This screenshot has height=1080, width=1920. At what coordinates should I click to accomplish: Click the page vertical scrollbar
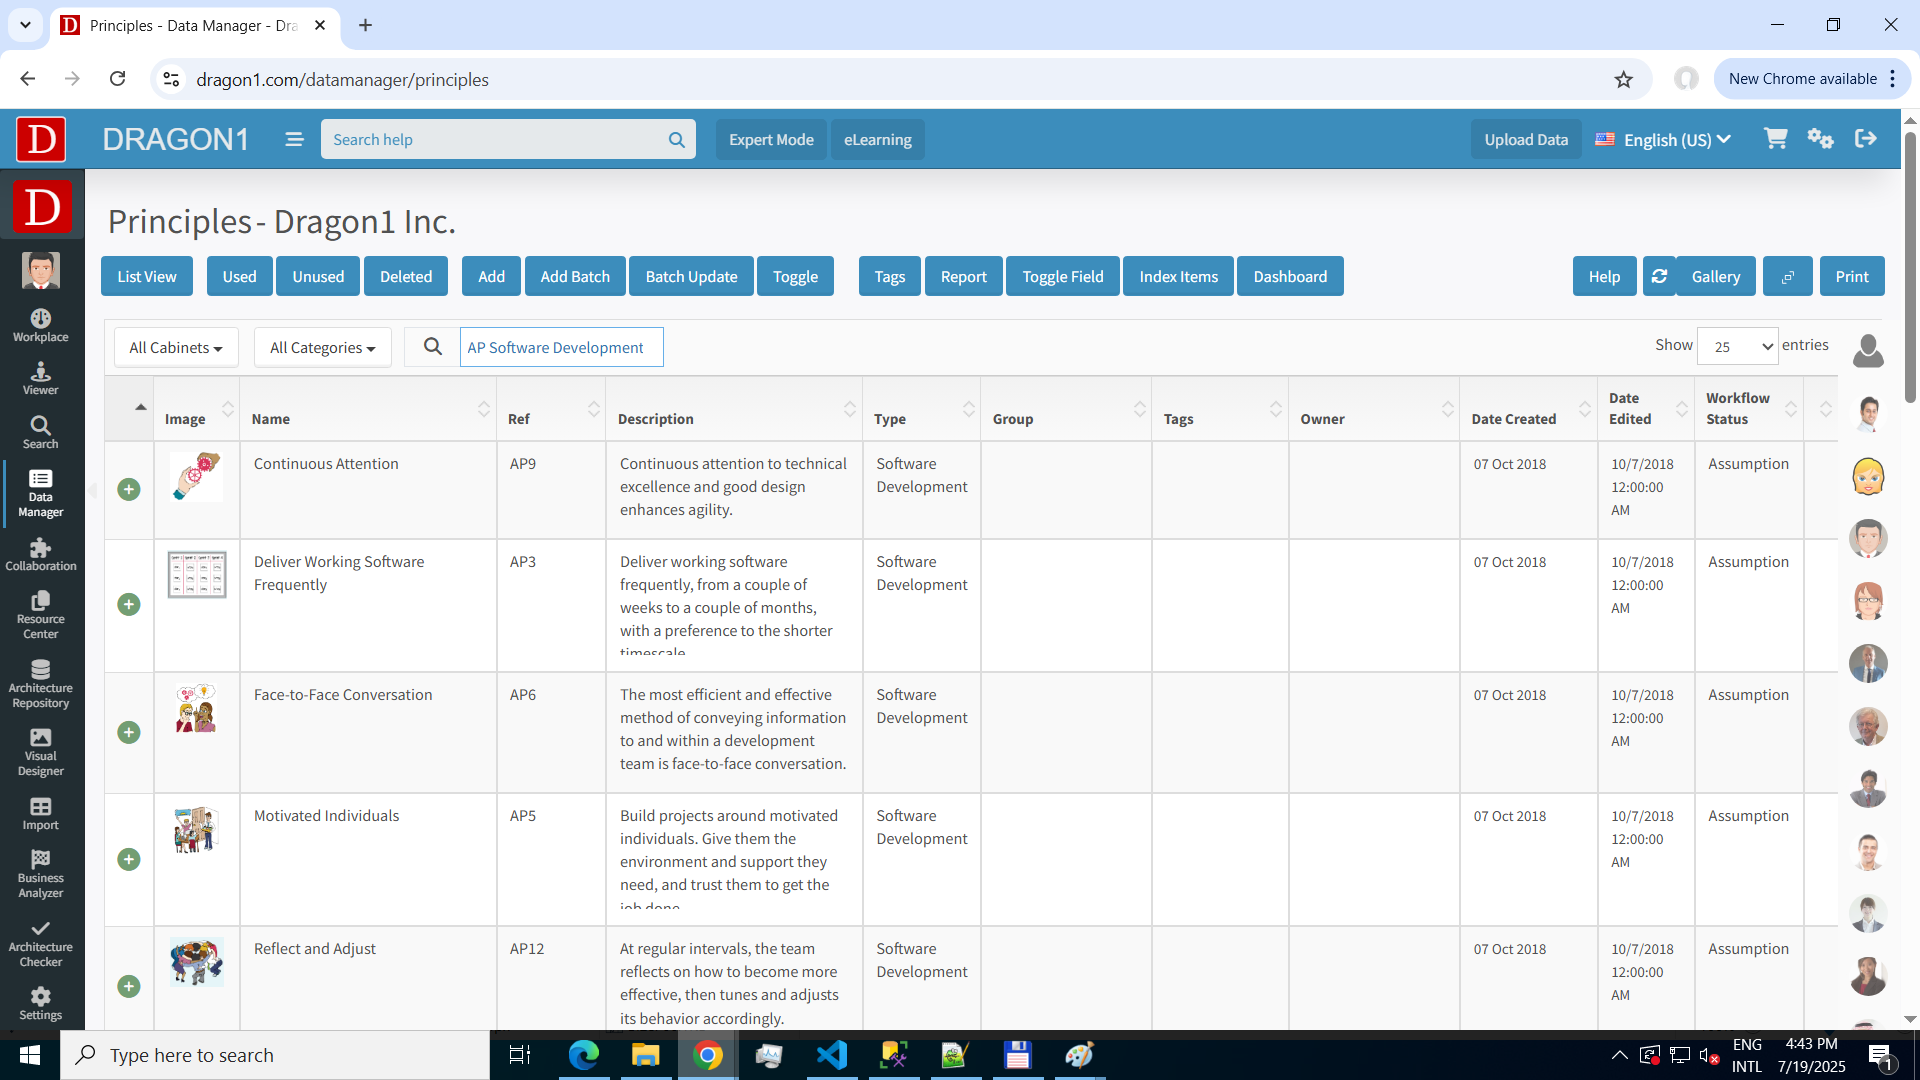click(x=1910, y=266)
